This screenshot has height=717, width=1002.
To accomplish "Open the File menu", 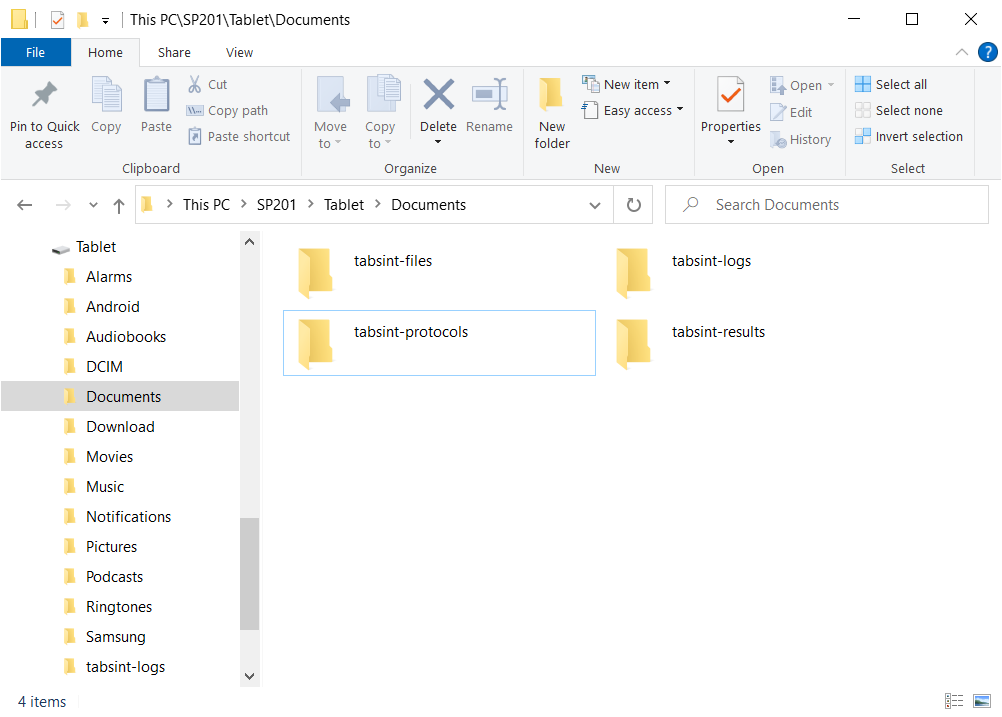I will tap(35, 52).
